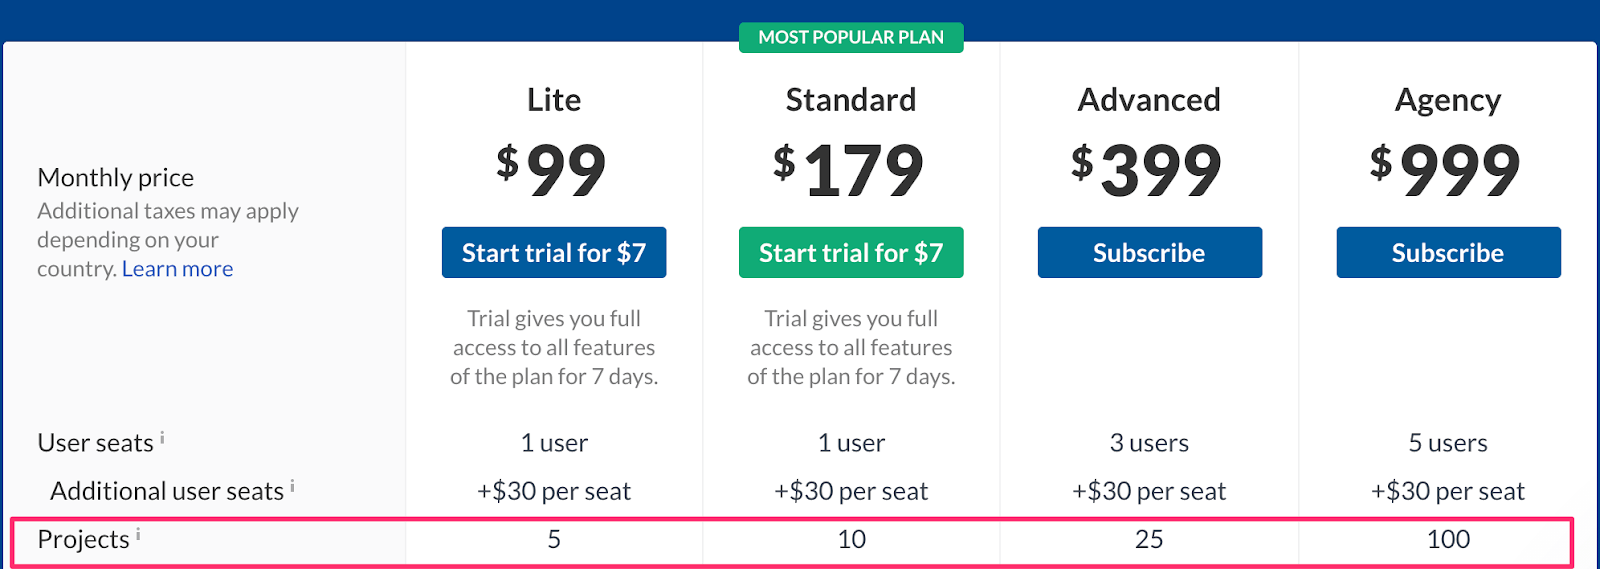
Task: Select the Lite plan heading
Action: pos(554,100)
